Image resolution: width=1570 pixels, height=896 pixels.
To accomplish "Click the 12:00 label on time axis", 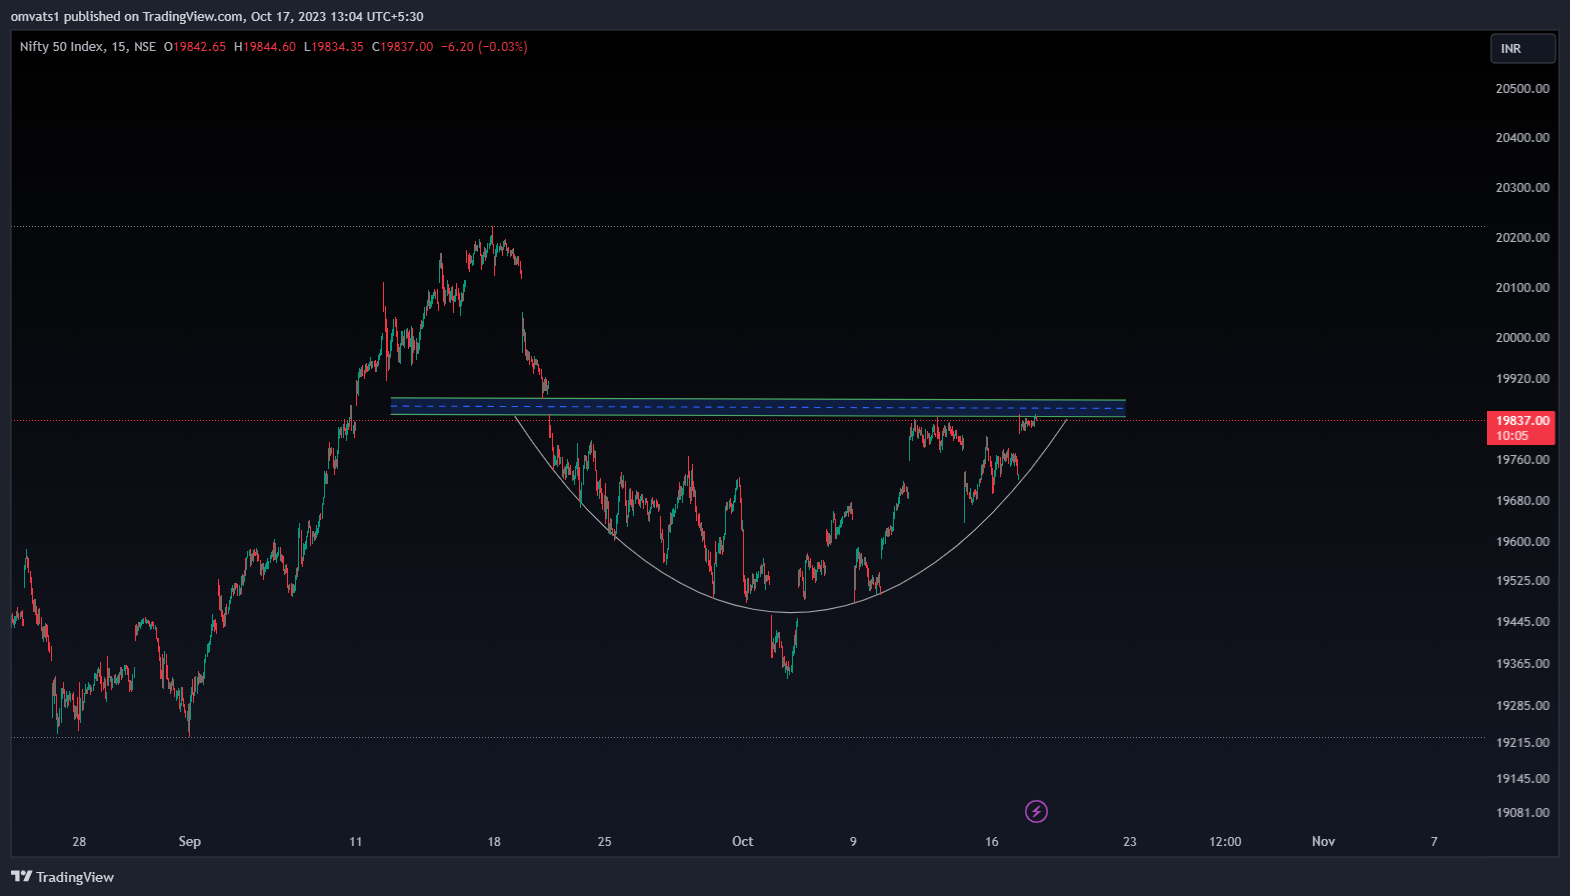I will click(1225, 841).
